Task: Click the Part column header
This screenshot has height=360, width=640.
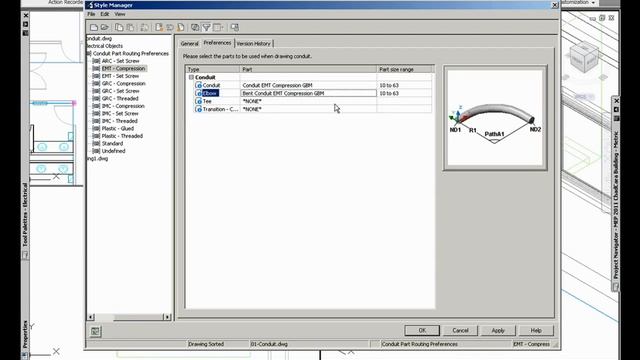Action: [x=308, y=69]
